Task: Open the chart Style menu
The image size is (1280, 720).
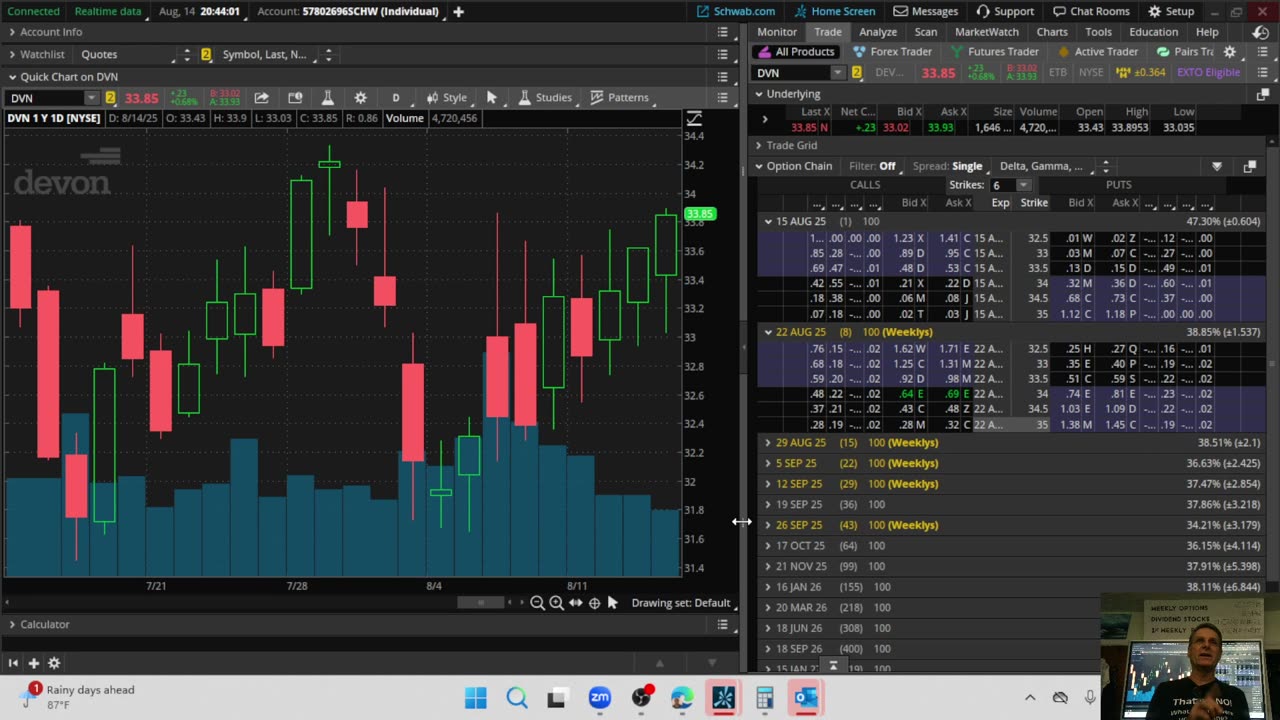Action: point(446,97)
